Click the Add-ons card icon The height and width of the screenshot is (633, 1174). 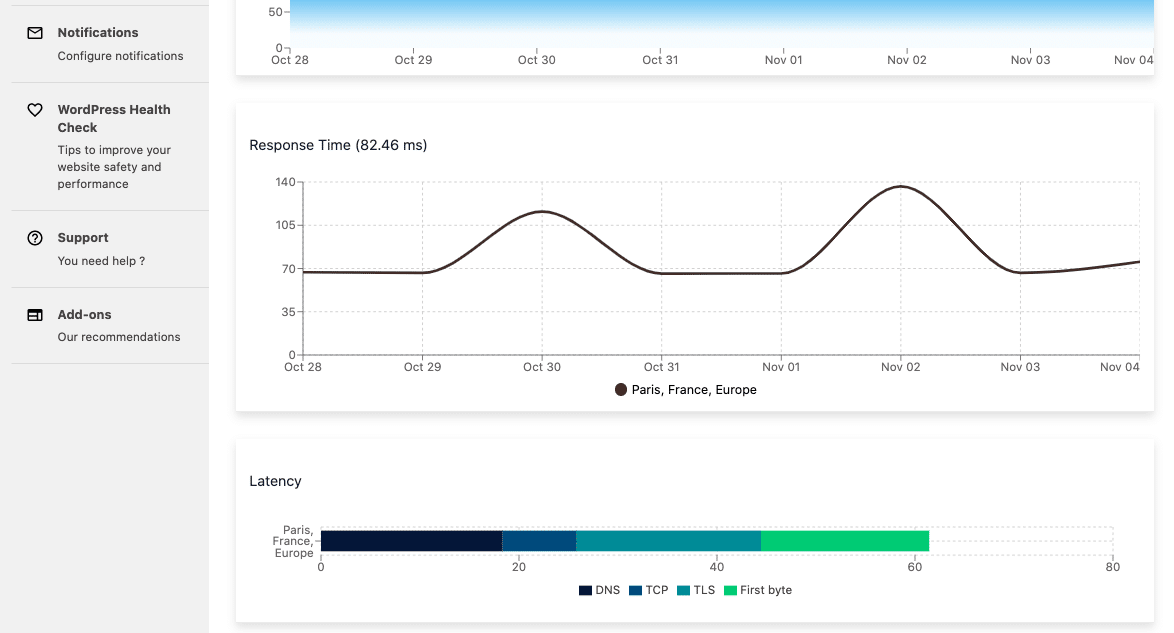(x=35, y=315)
